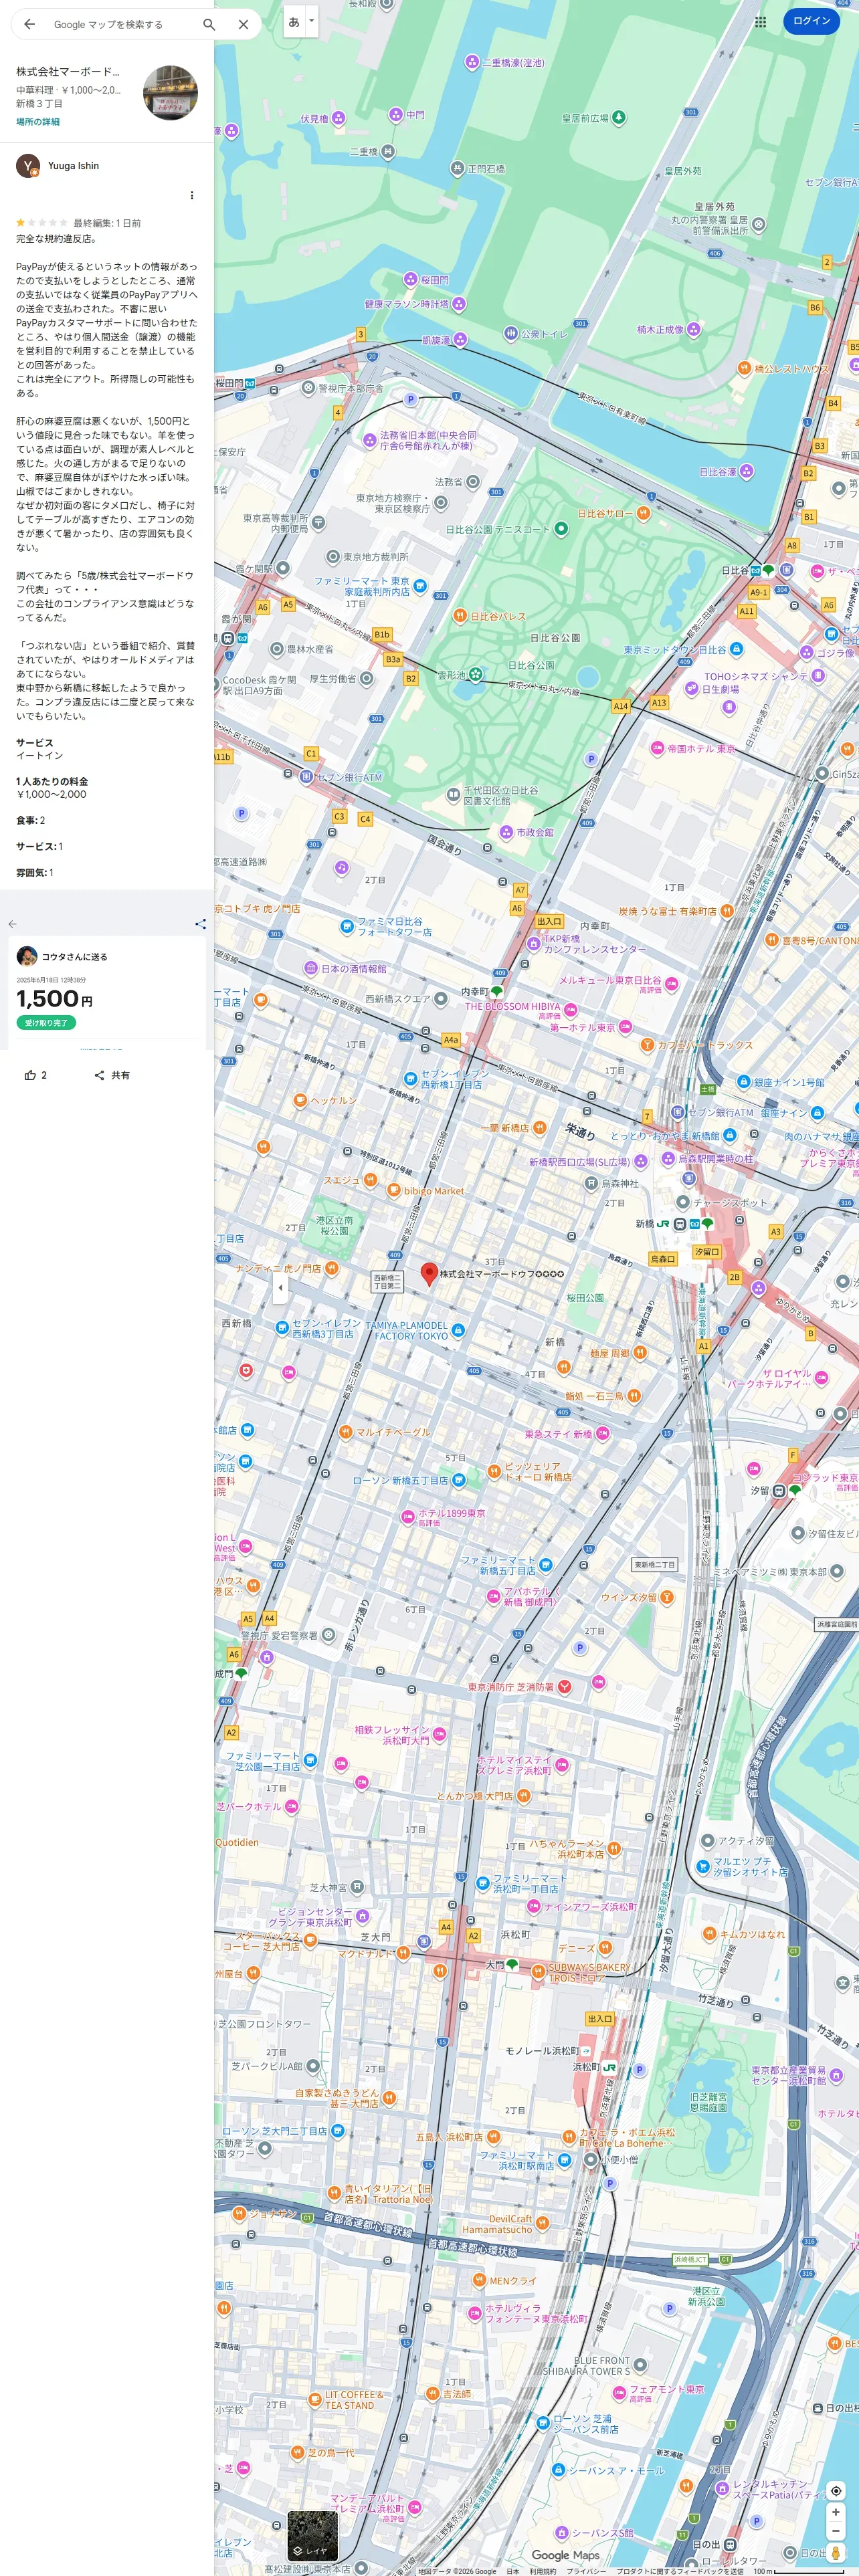Toggle Street View with the pegman icon
This screenshot has width=859, height=2576.
(835, 2553)
